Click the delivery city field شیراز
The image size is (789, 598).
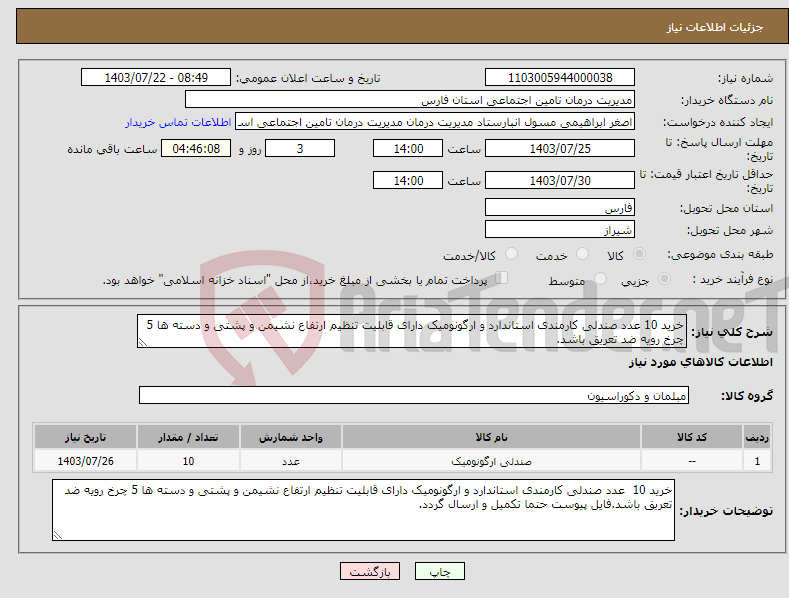(x=560, y=230)
